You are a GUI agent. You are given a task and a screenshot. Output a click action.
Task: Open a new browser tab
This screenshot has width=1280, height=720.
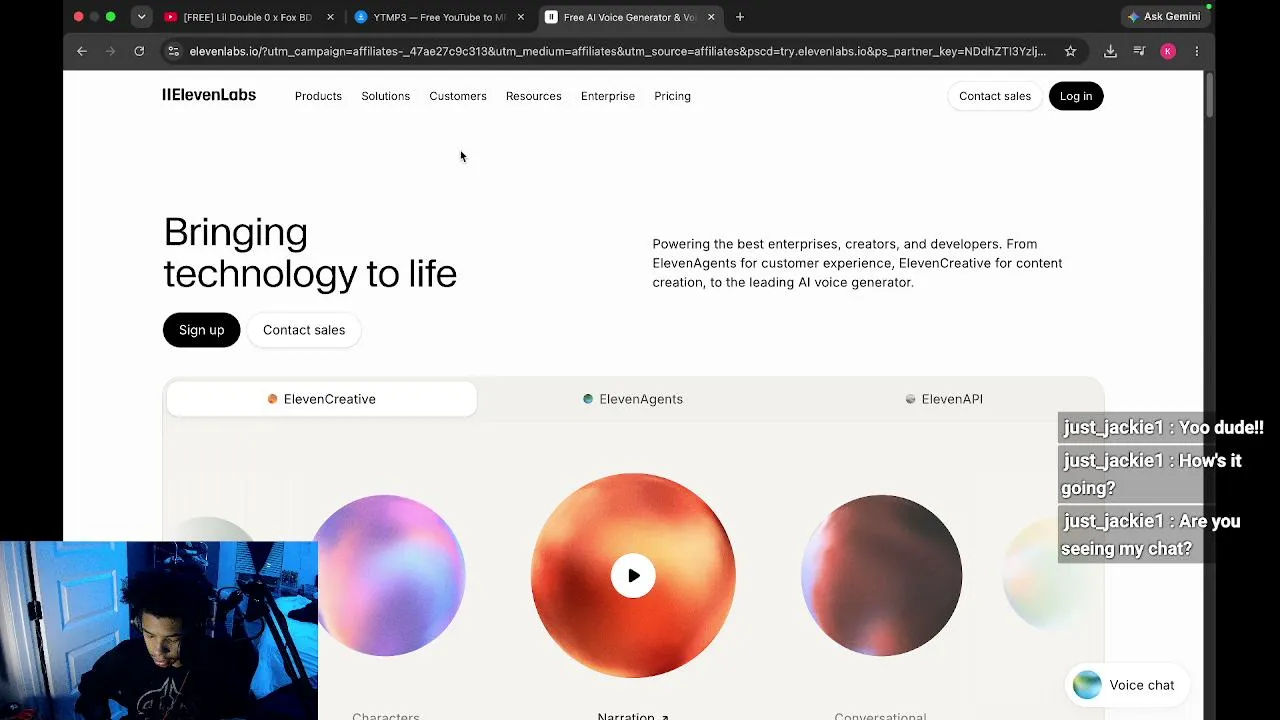[x=740, y=17]
